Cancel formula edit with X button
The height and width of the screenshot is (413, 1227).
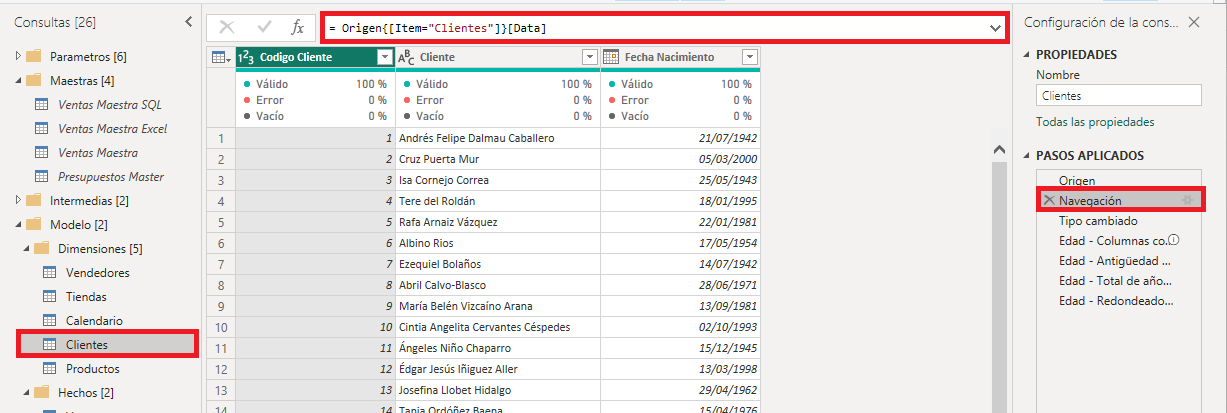click(227, 28)
